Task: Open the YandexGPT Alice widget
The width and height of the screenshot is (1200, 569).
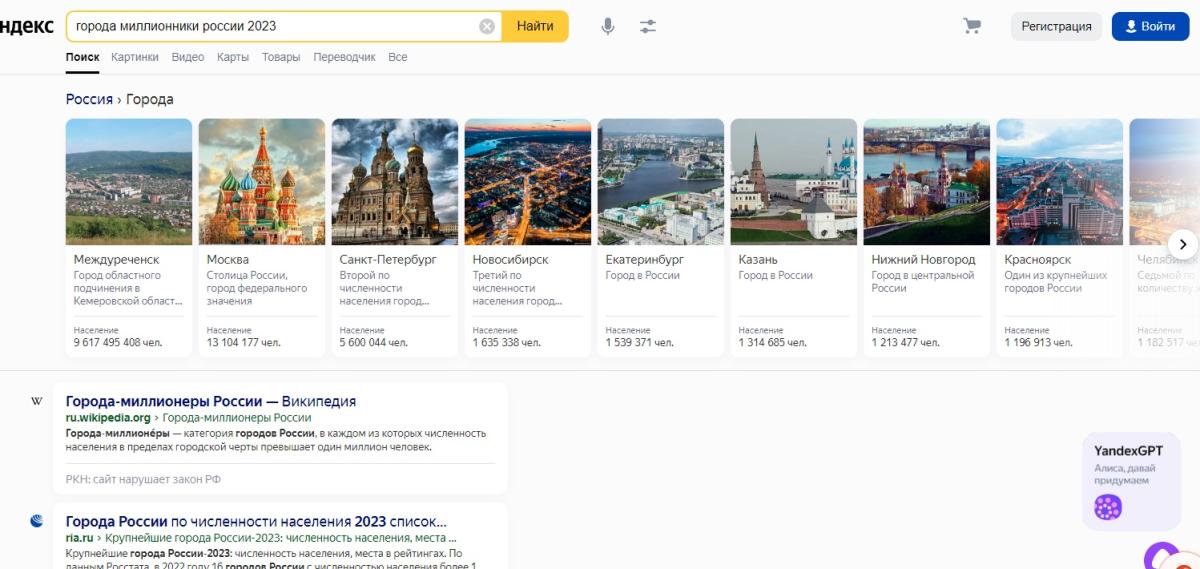Action: pos(1130,481)
